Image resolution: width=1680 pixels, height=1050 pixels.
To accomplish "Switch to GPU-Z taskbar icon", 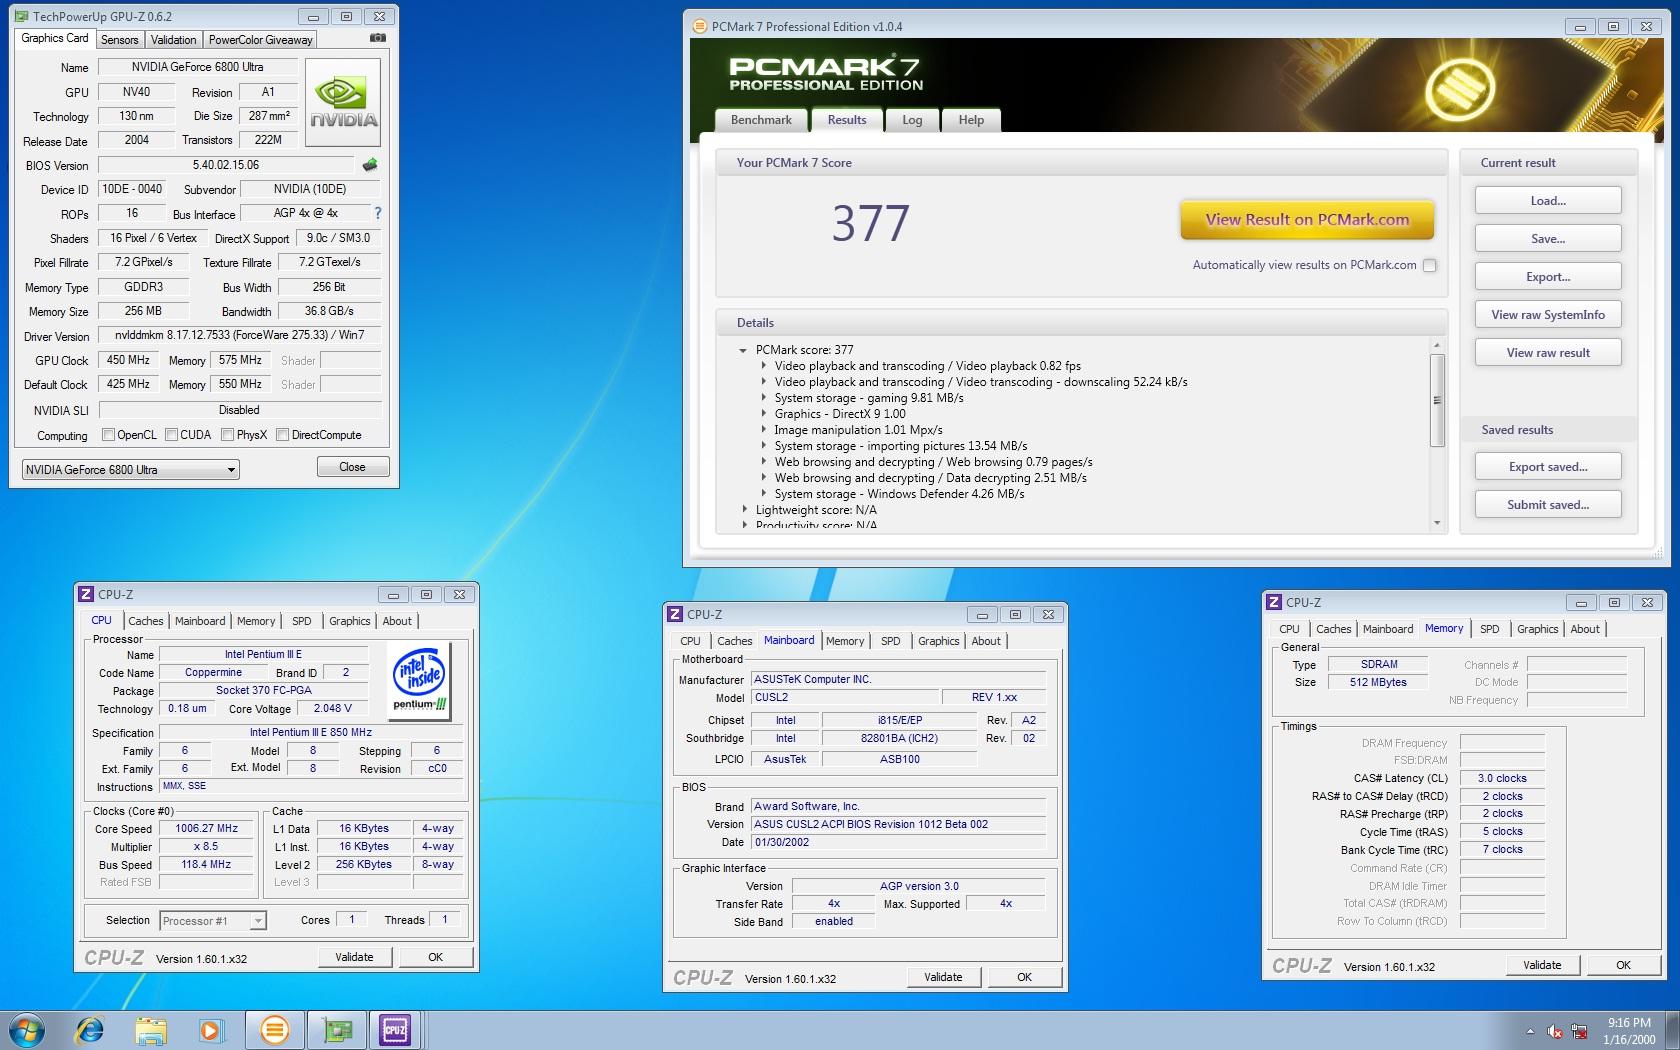I will [x=336, y=1030].
